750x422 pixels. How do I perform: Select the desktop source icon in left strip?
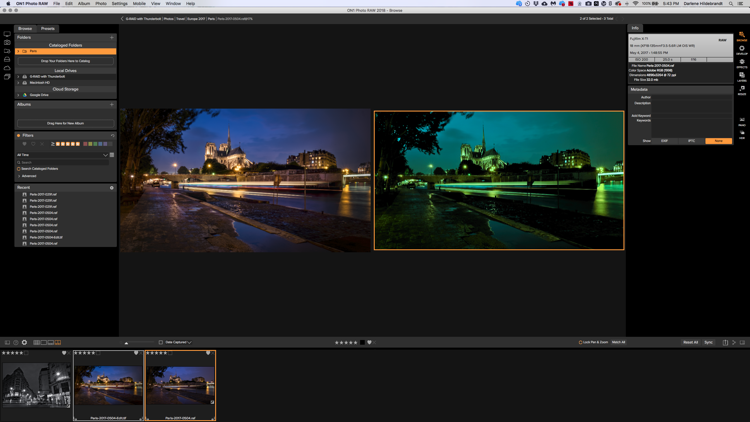(x=7, y=34)
